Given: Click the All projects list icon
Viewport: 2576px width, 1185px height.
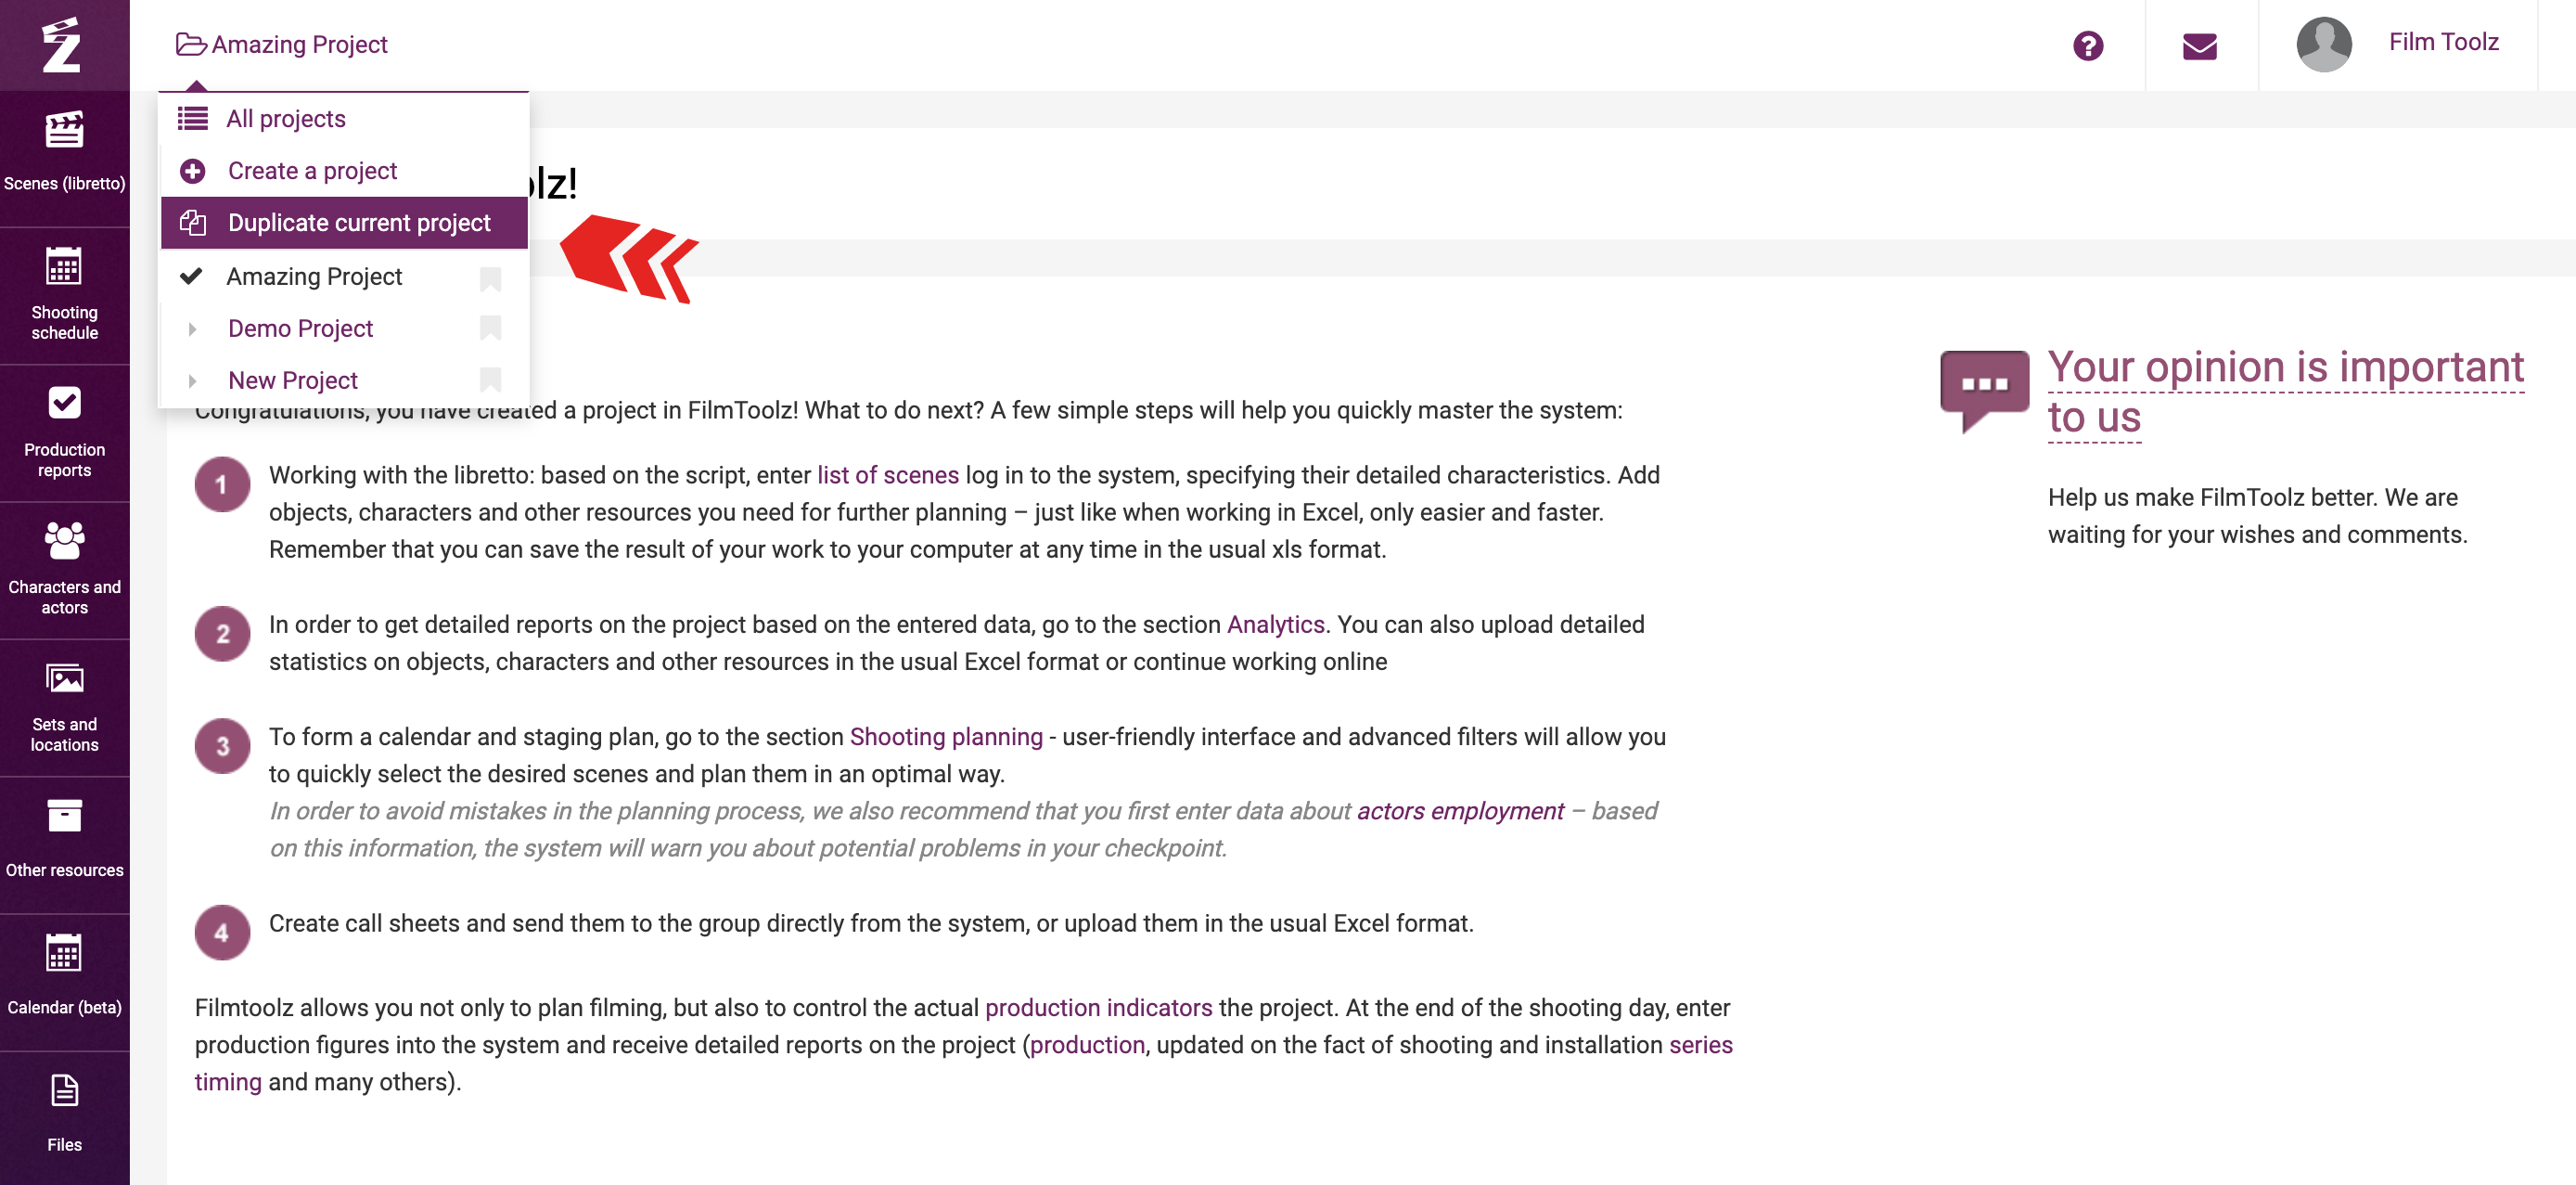Looking at the screenshot, I should pyautogui.click(x=193, y=119).
